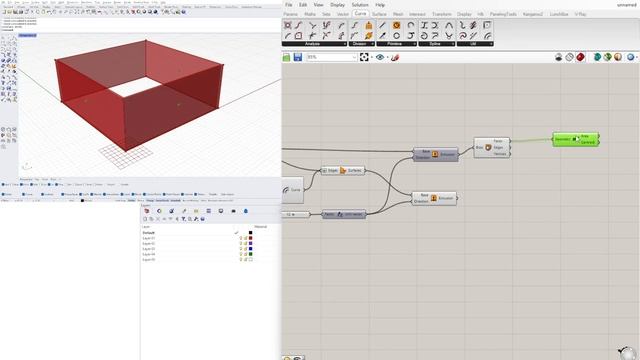This screenshot has width=640, height=360.
Task: Click the open file icon in Grasshopper toolbar
Action: [287, 57]
